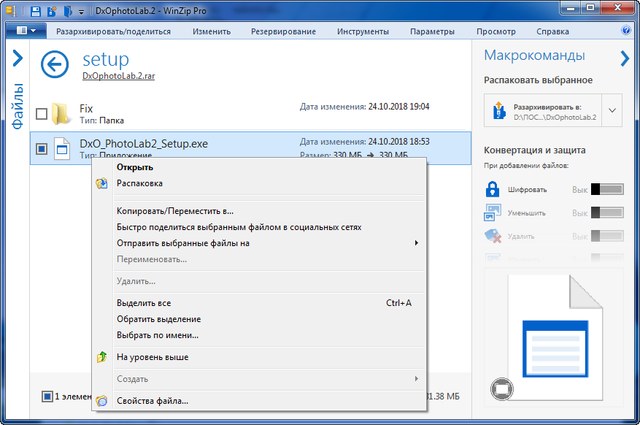Viewport: 640px width, 425px height.
Task: Open the Инструменты ribbon tab
Action: [x=363, y=31]
